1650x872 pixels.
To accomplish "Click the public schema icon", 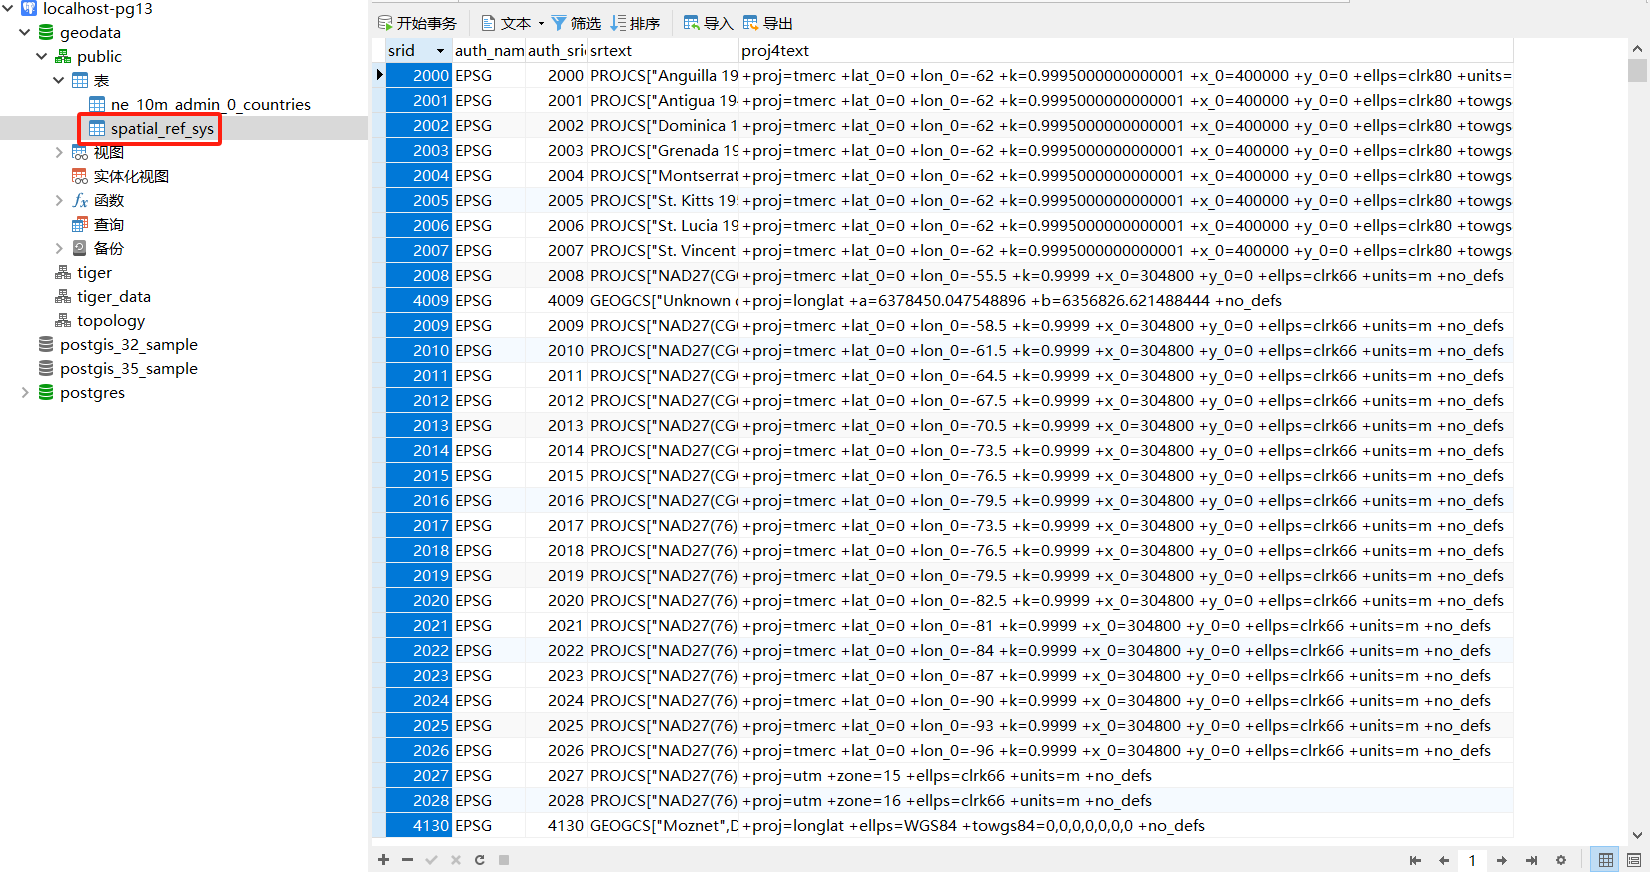I will pos(63,56).
